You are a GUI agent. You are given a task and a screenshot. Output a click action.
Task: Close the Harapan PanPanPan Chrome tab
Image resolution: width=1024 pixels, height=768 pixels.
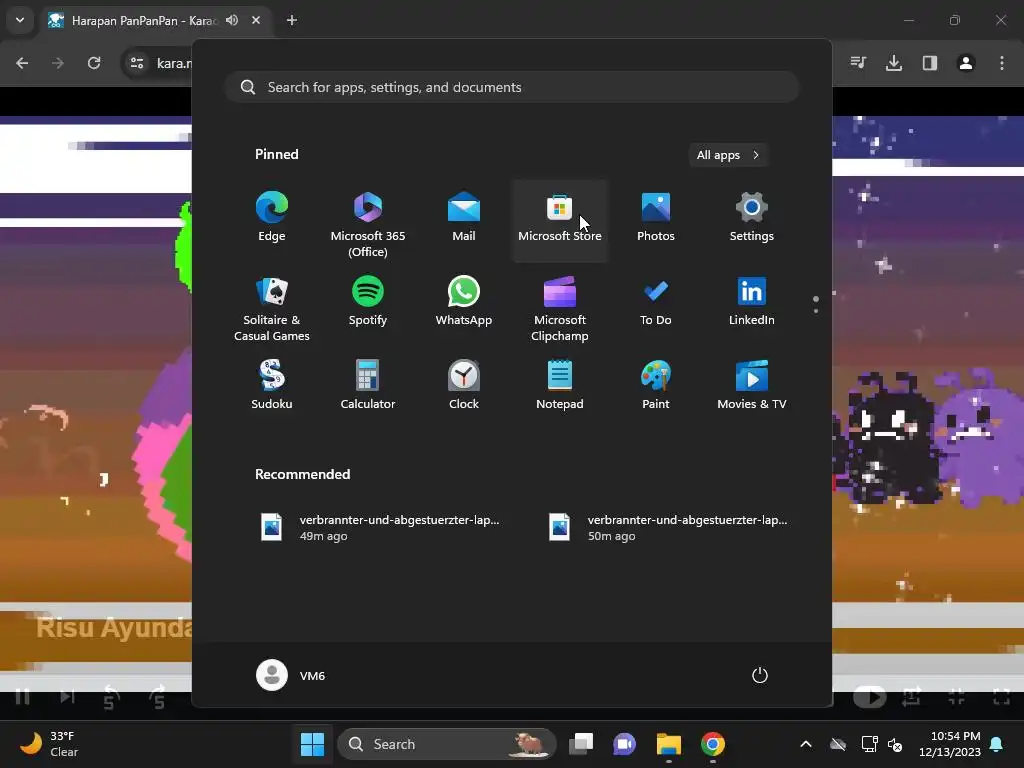(256, 20)
